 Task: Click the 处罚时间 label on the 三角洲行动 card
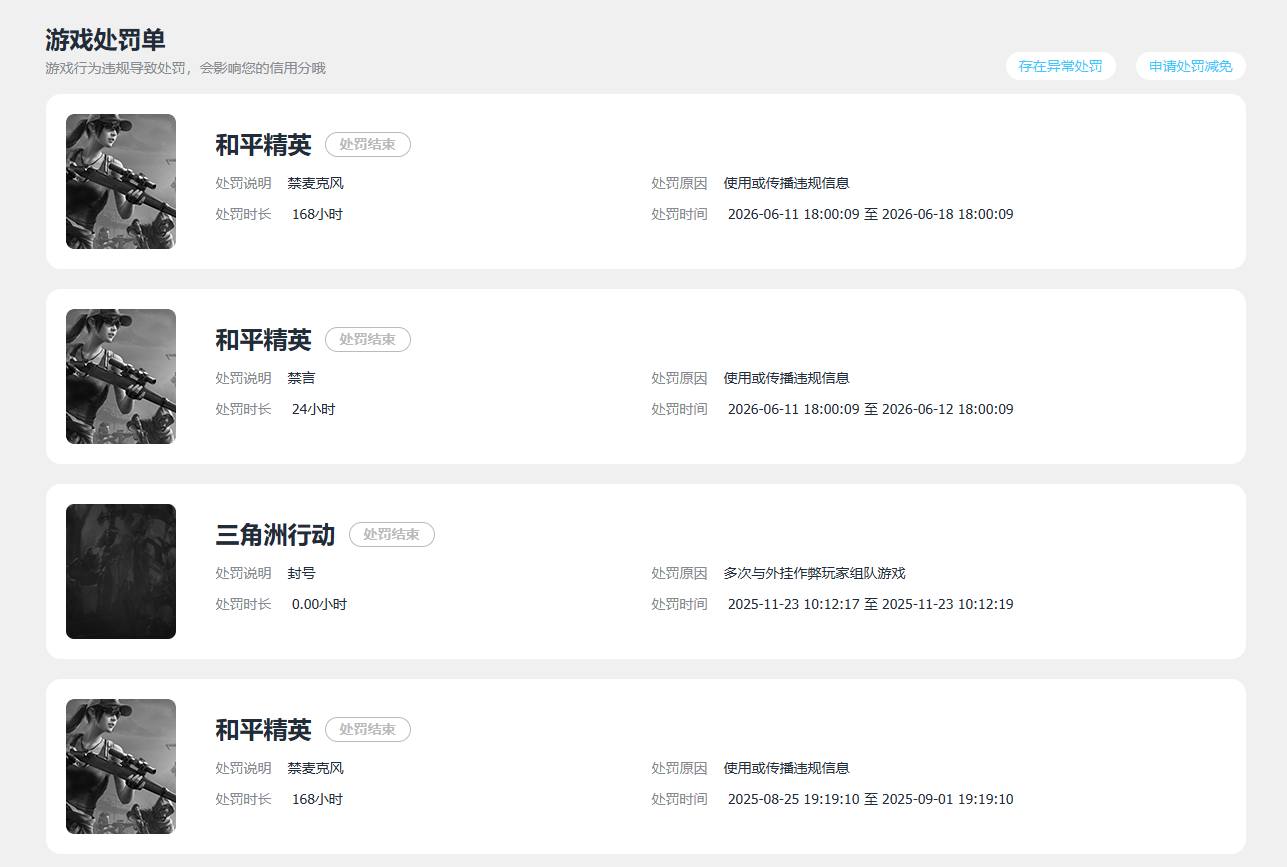pos(679,604)
